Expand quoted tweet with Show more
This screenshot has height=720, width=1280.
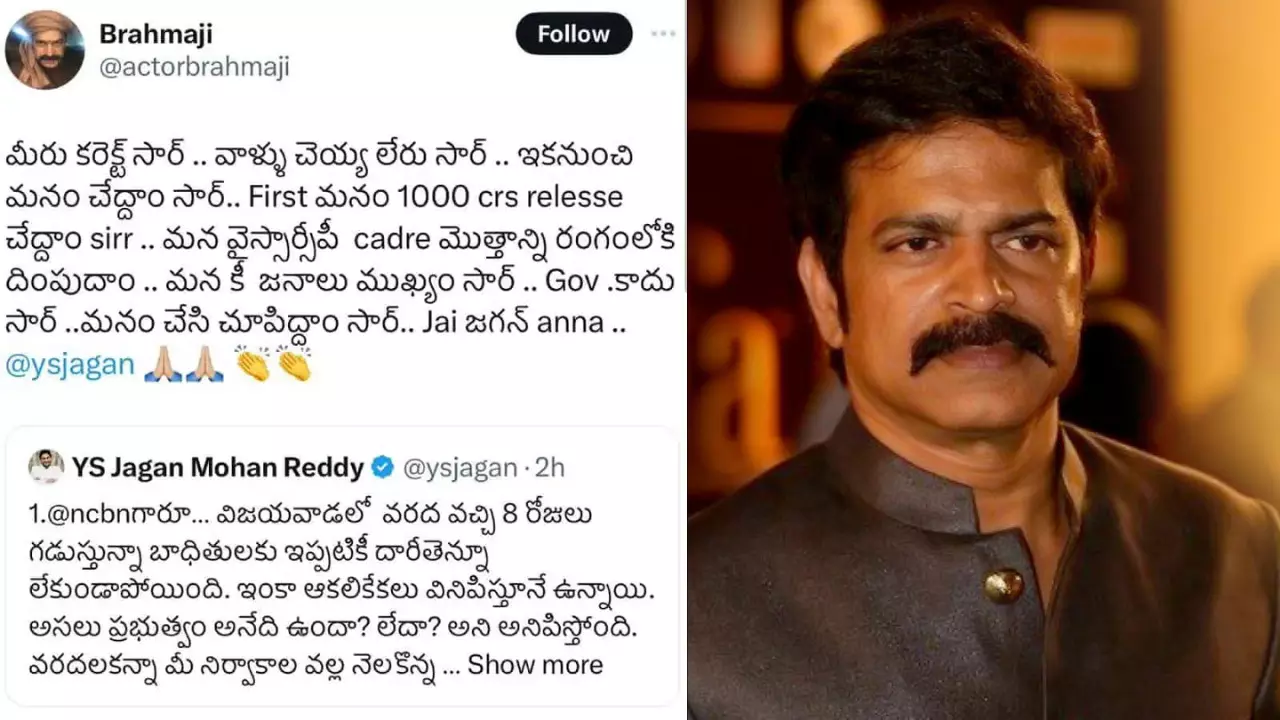(535, 665)
